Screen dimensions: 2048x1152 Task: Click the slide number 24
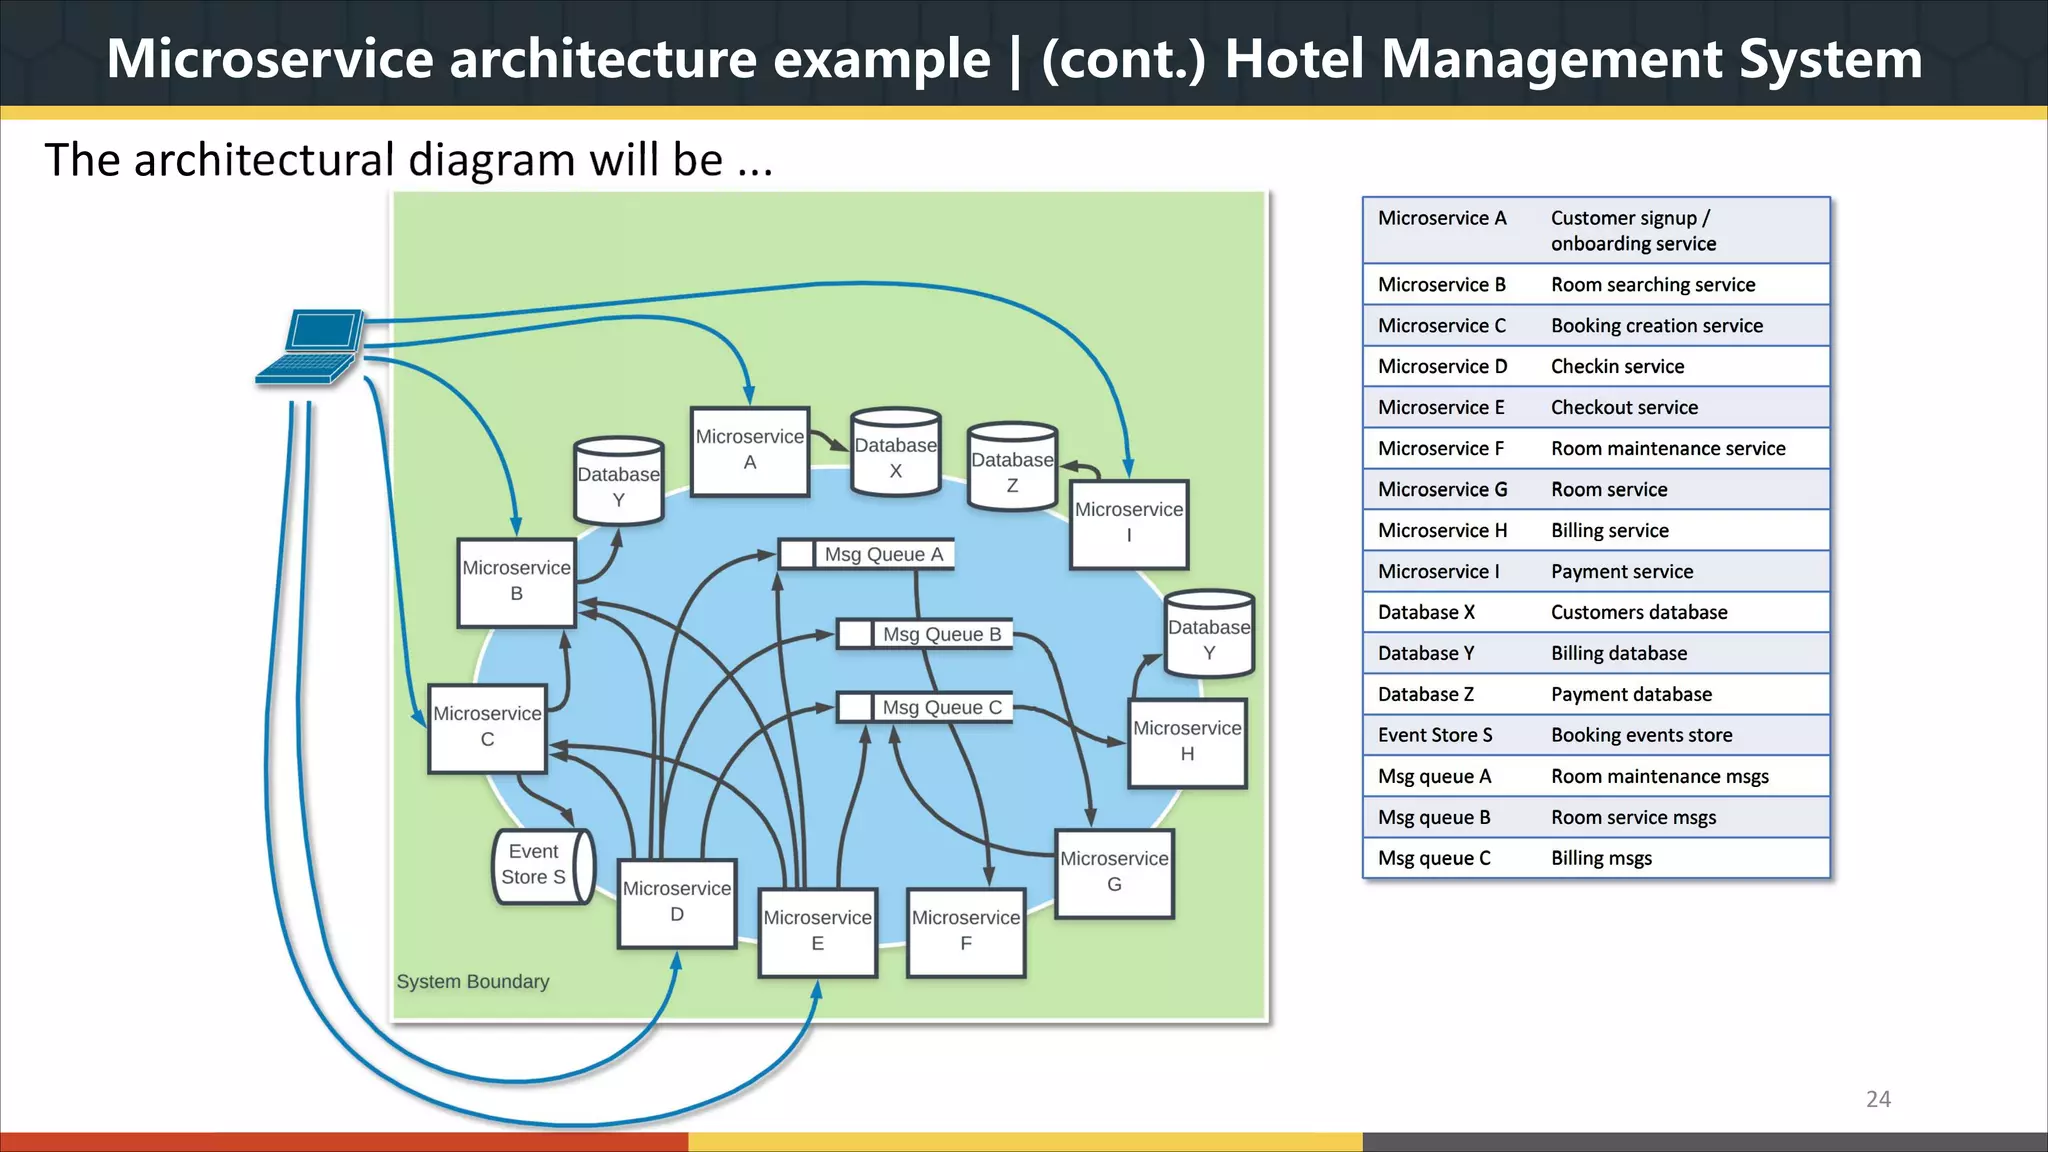[x=1878, y=1099]
